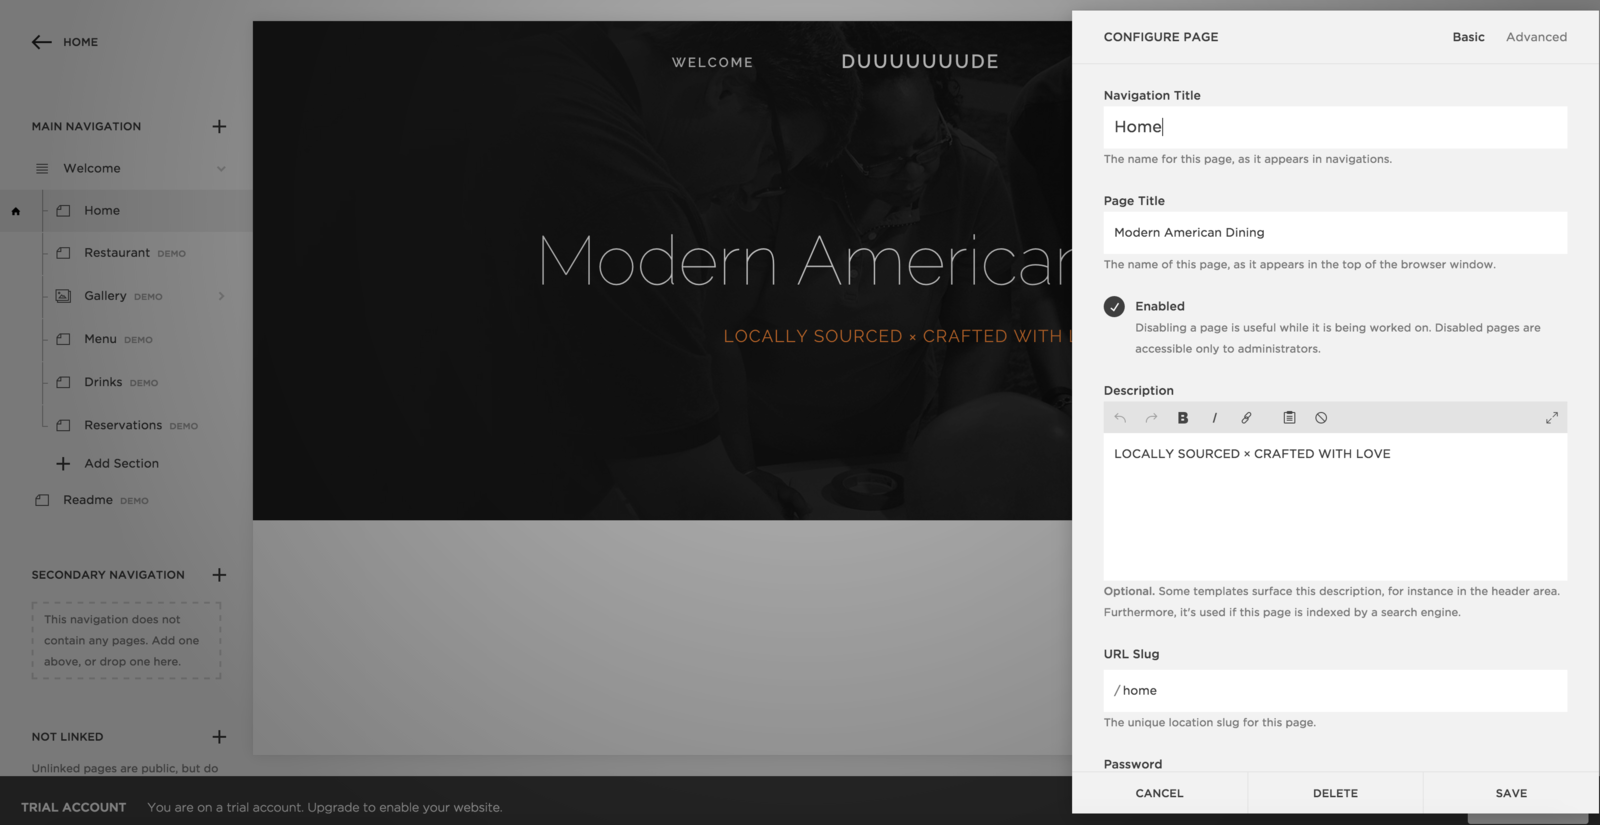Click the HOME back link
Screen dimensions: 1600x825
[x=80, y=42]
